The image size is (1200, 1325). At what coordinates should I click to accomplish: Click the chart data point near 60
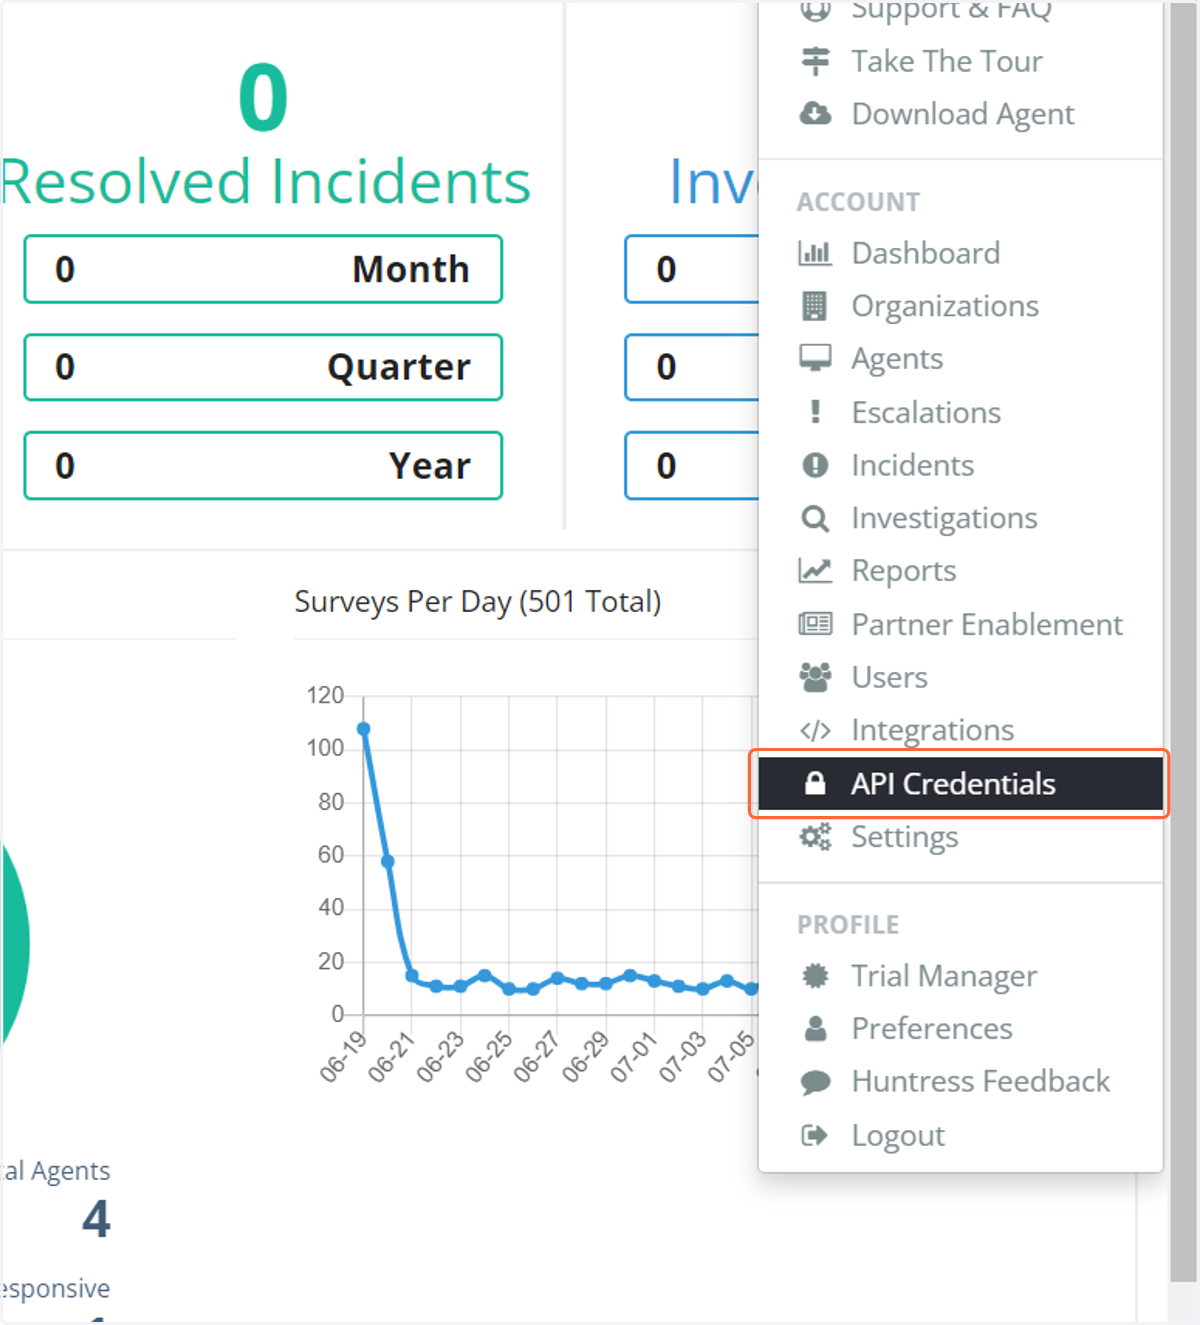pyautogui.click(x=387, y=861)
